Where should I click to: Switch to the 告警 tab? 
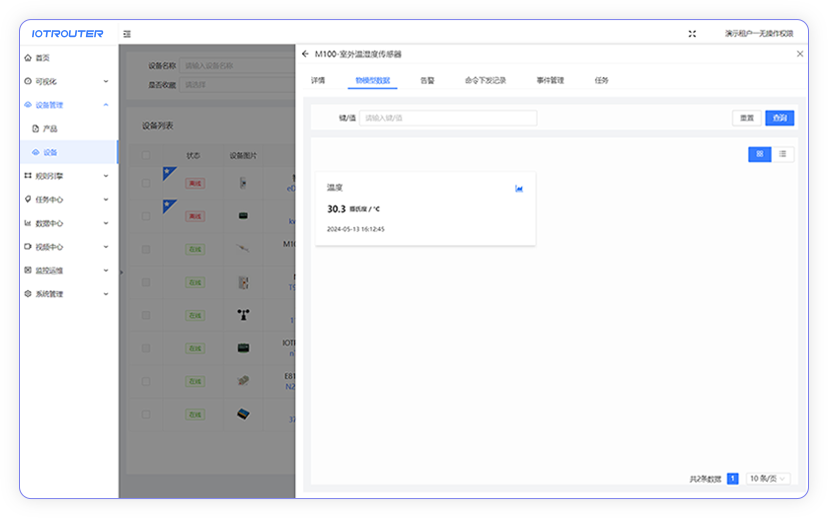(427, 80)
